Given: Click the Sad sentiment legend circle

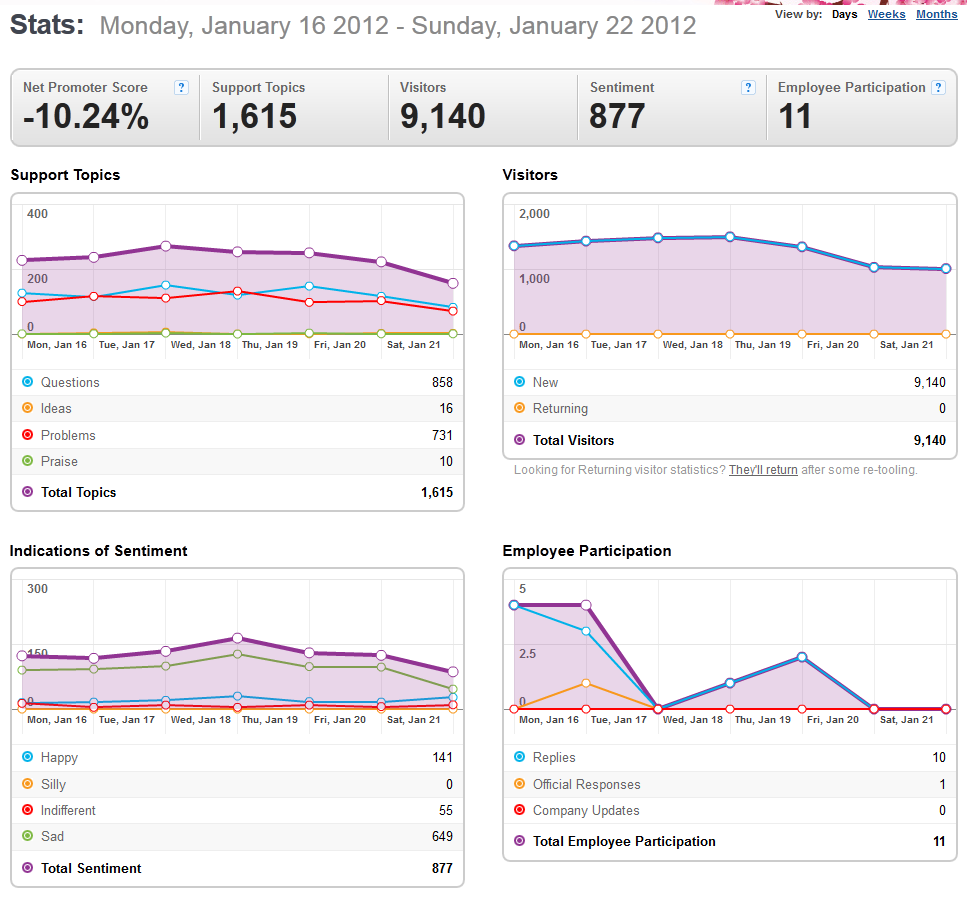Looking at the screenshot, I should 27,836.
